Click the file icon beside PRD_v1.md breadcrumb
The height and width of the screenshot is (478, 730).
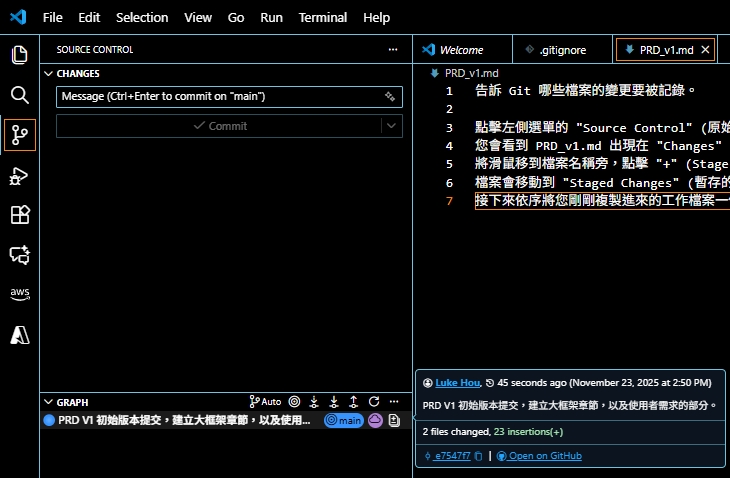pyautogui.click(x=434, y=73)
